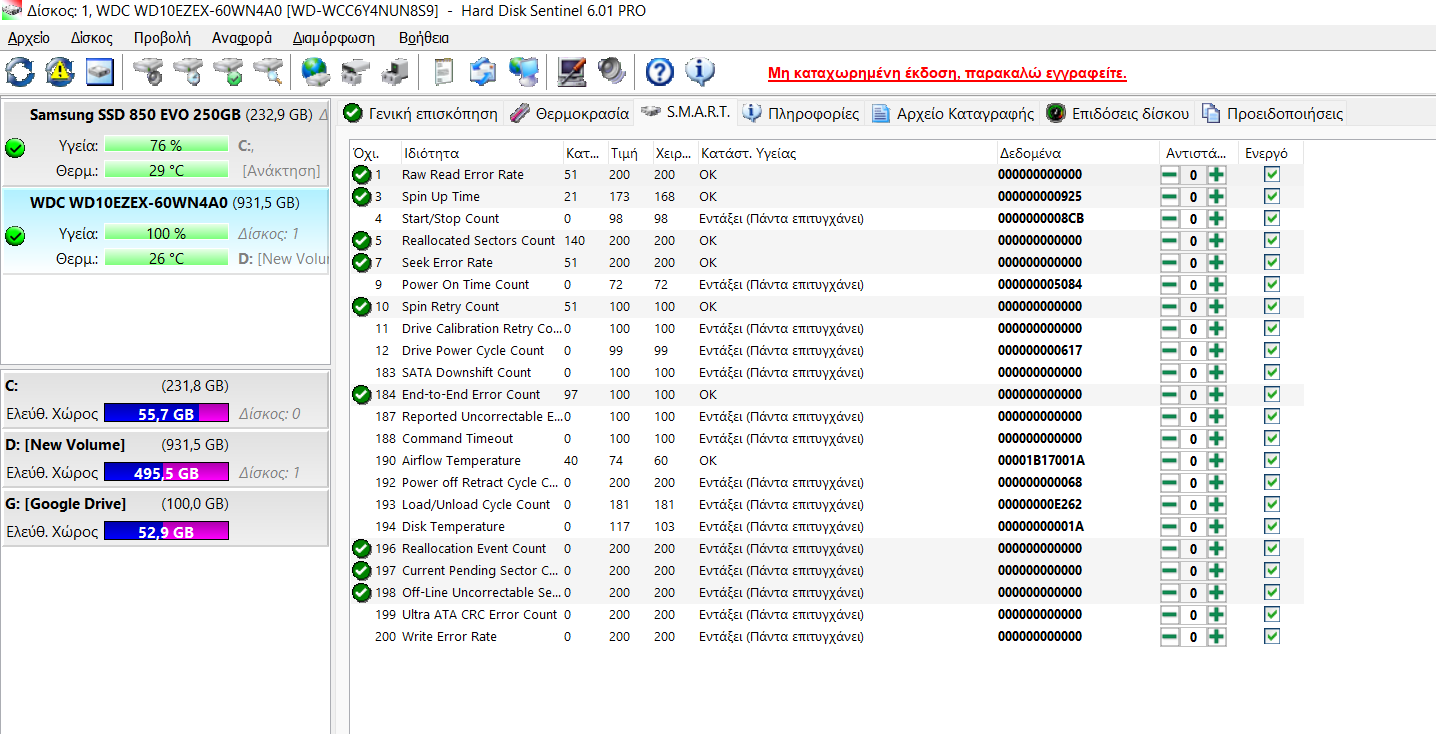1436x734 pixels.
Task: Click the disk with magnifier toolbar icon
Action: coord(268,72)
